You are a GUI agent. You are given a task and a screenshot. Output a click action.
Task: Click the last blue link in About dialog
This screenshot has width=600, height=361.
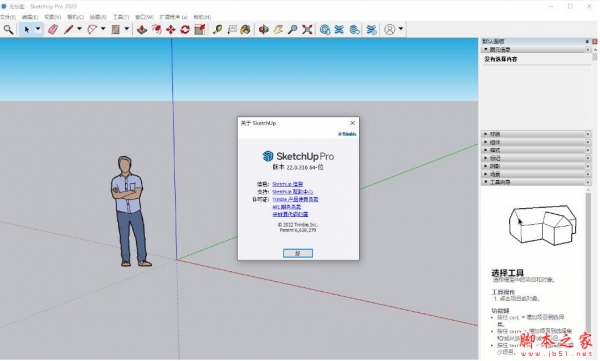coord(290,214)
